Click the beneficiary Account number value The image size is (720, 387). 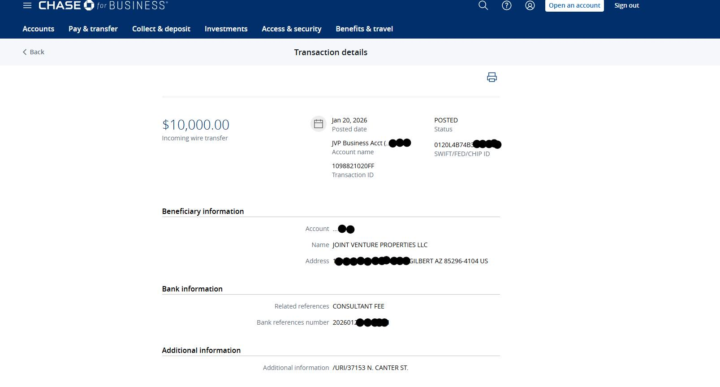343,229
